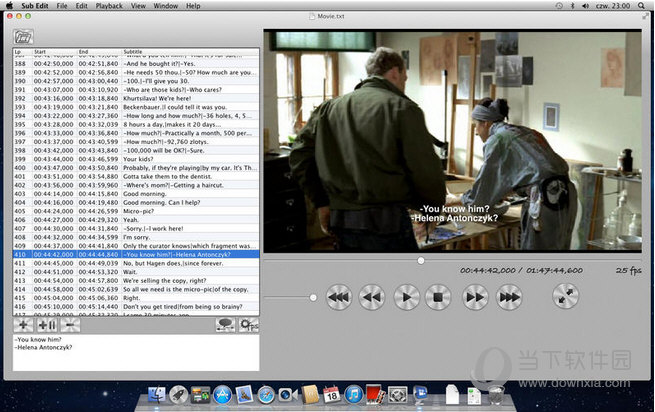Remove the subtitle with the minus button
The width and height of the screenshot is (655, 412).
pos(70,325)
